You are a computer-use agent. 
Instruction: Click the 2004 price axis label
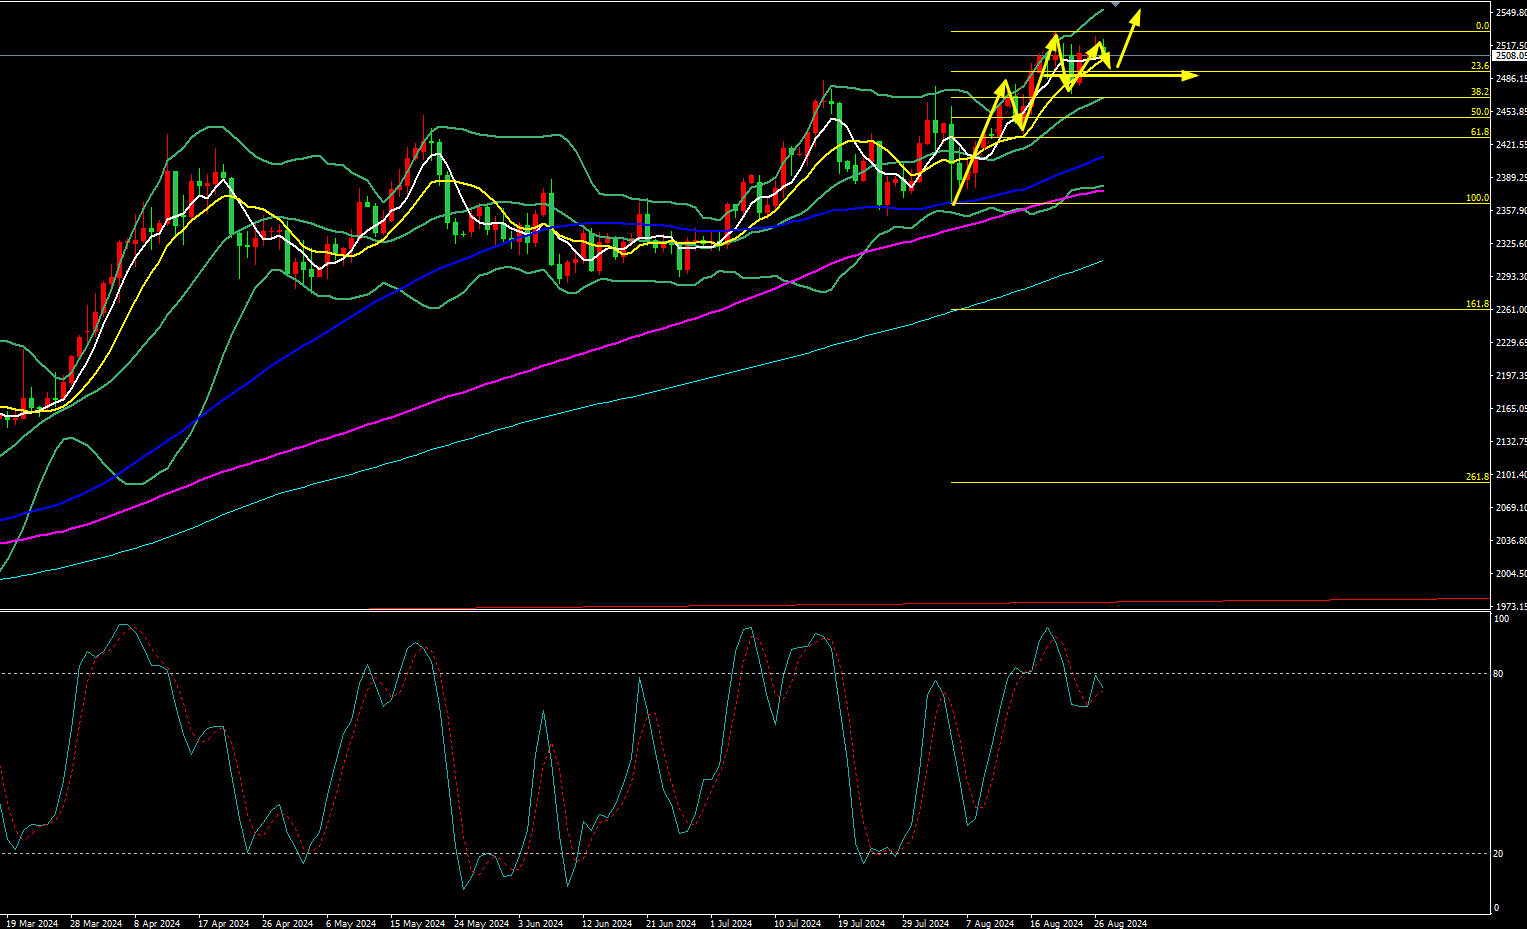(1511, 574)
